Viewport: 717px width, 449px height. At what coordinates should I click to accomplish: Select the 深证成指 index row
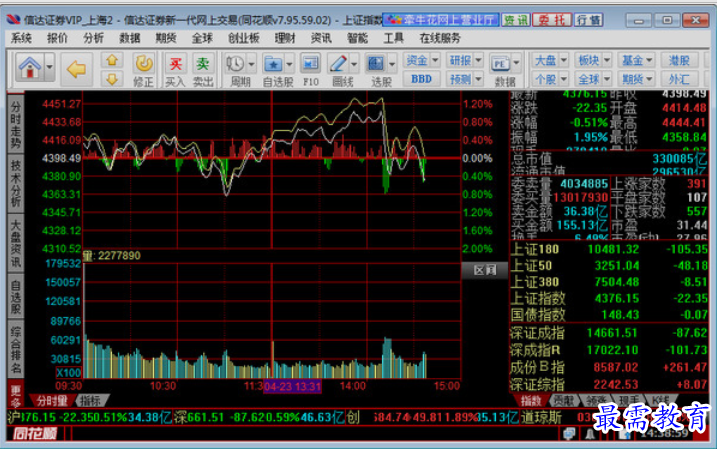click(609, 333)
